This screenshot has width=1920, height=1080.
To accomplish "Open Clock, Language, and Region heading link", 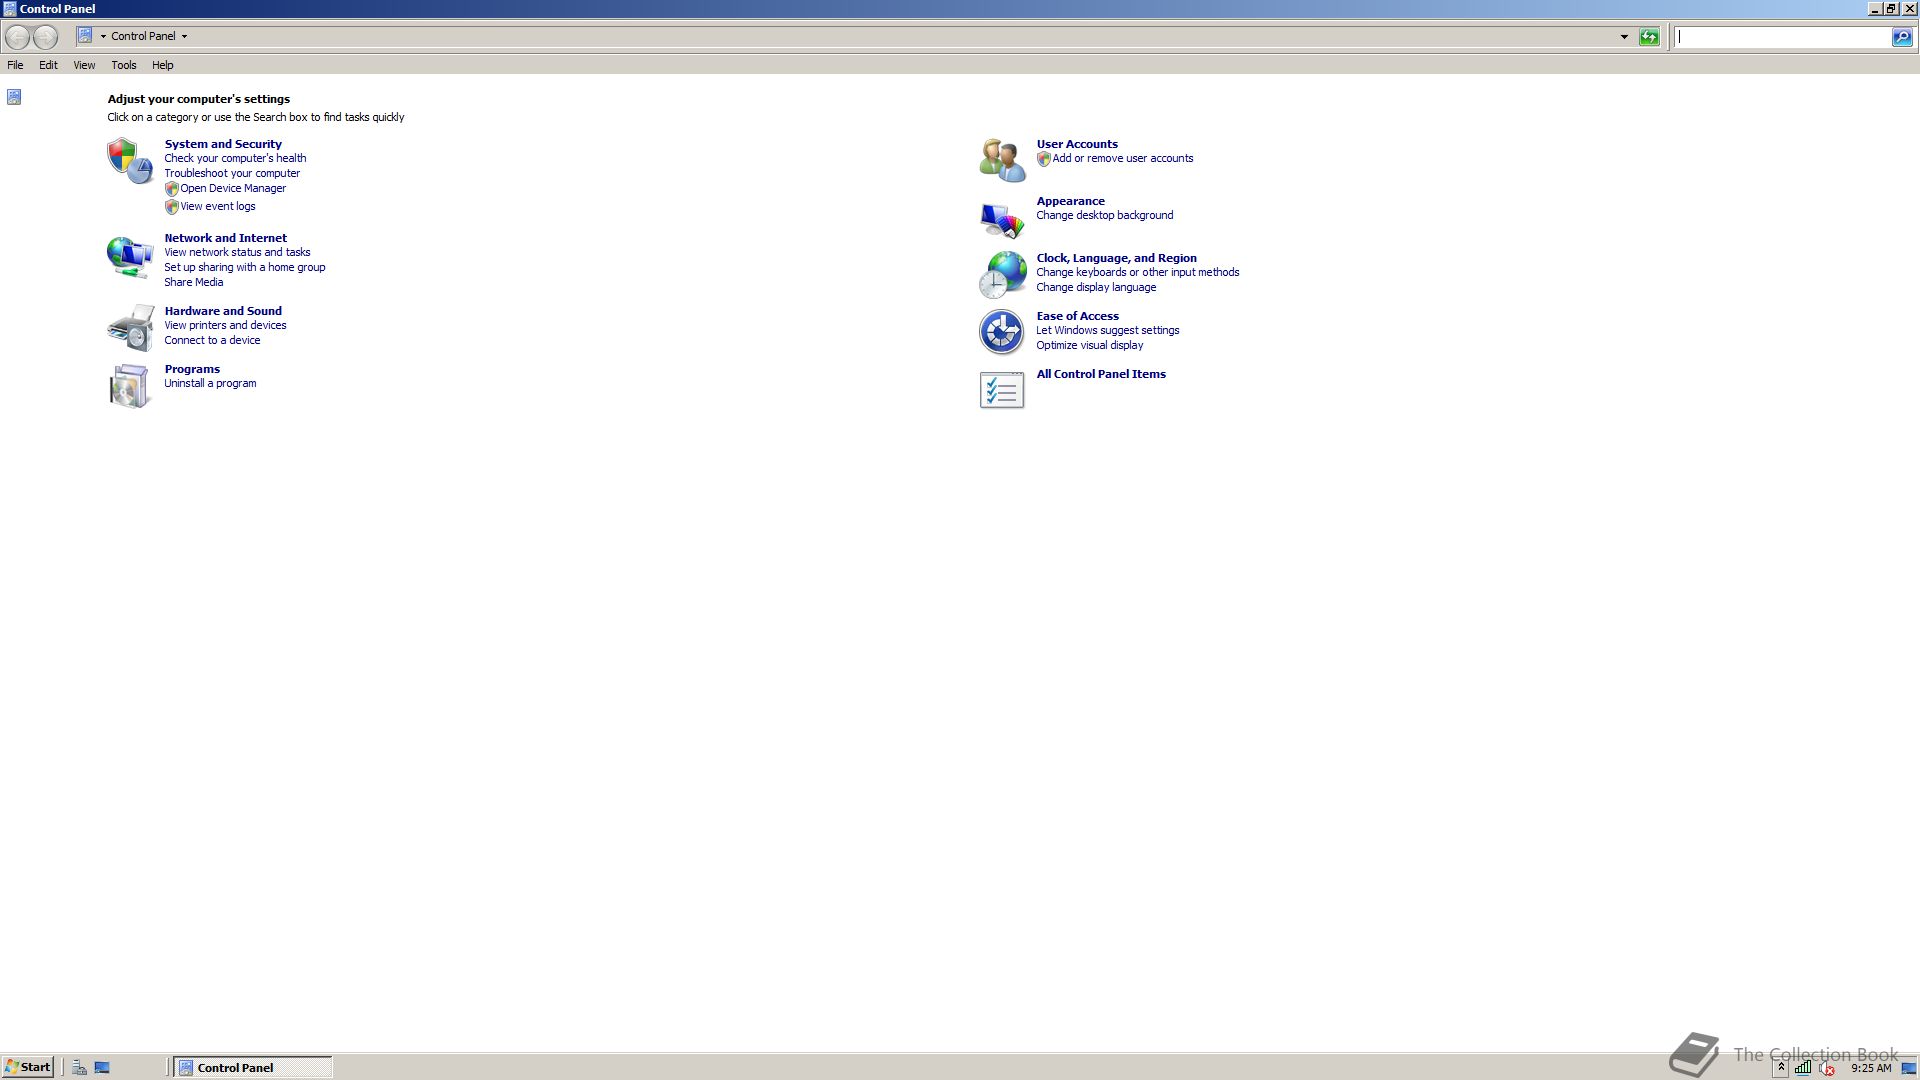I will 1116,258.
